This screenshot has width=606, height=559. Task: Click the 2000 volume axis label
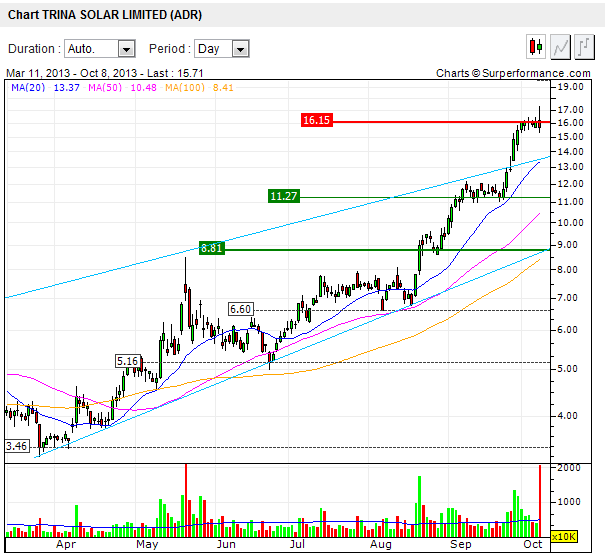pyautogui.click(x=569, y=468)
